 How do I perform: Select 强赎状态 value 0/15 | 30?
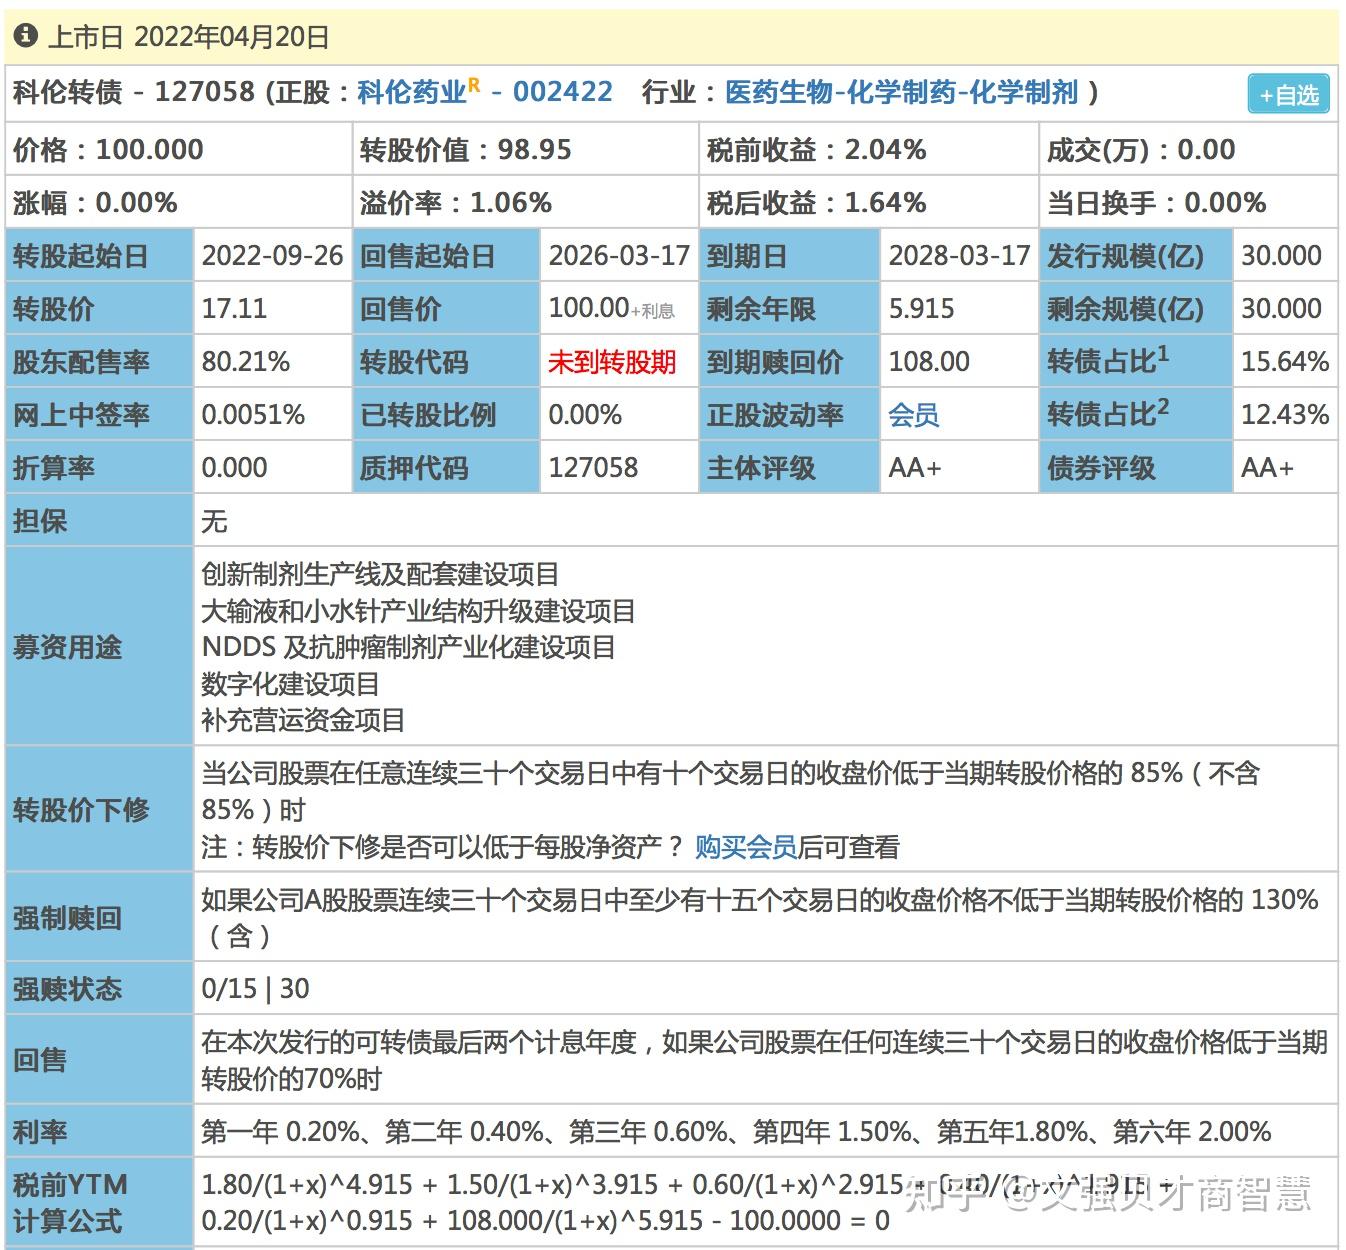(255, 989)
